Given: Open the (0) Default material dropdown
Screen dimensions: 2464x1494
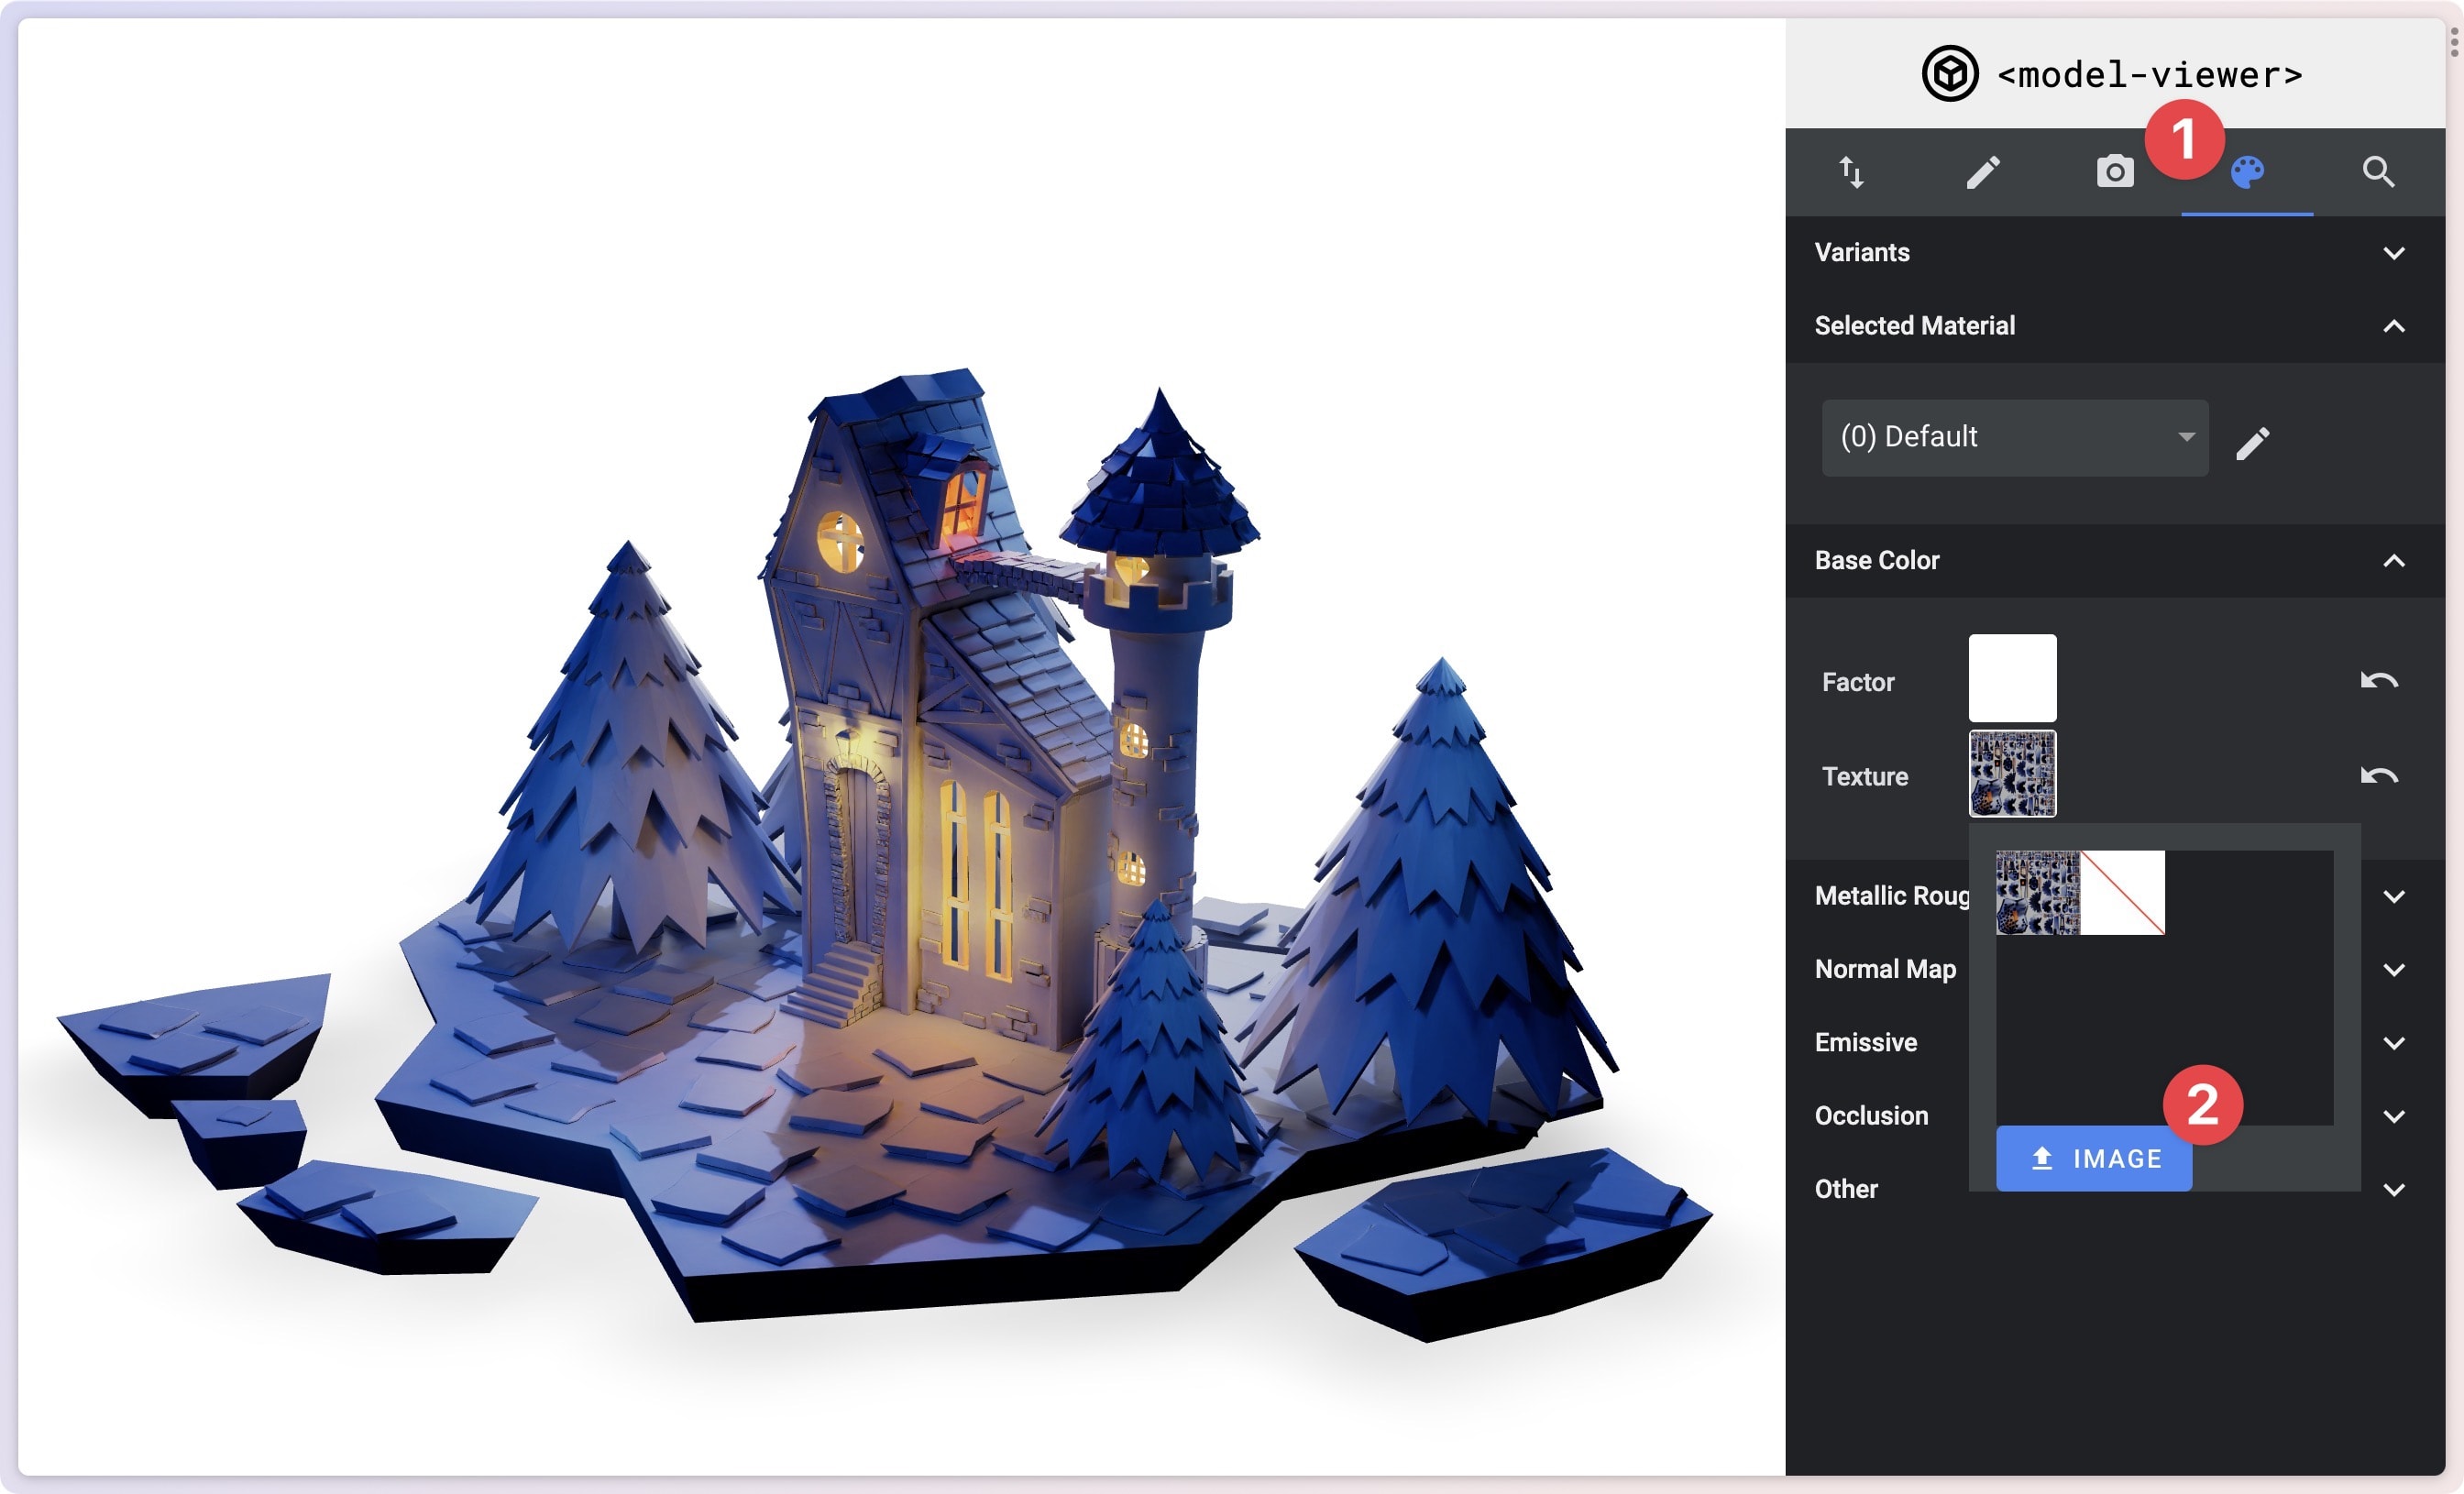Looking at the screenshot, I should click(x=2014, y=438).
